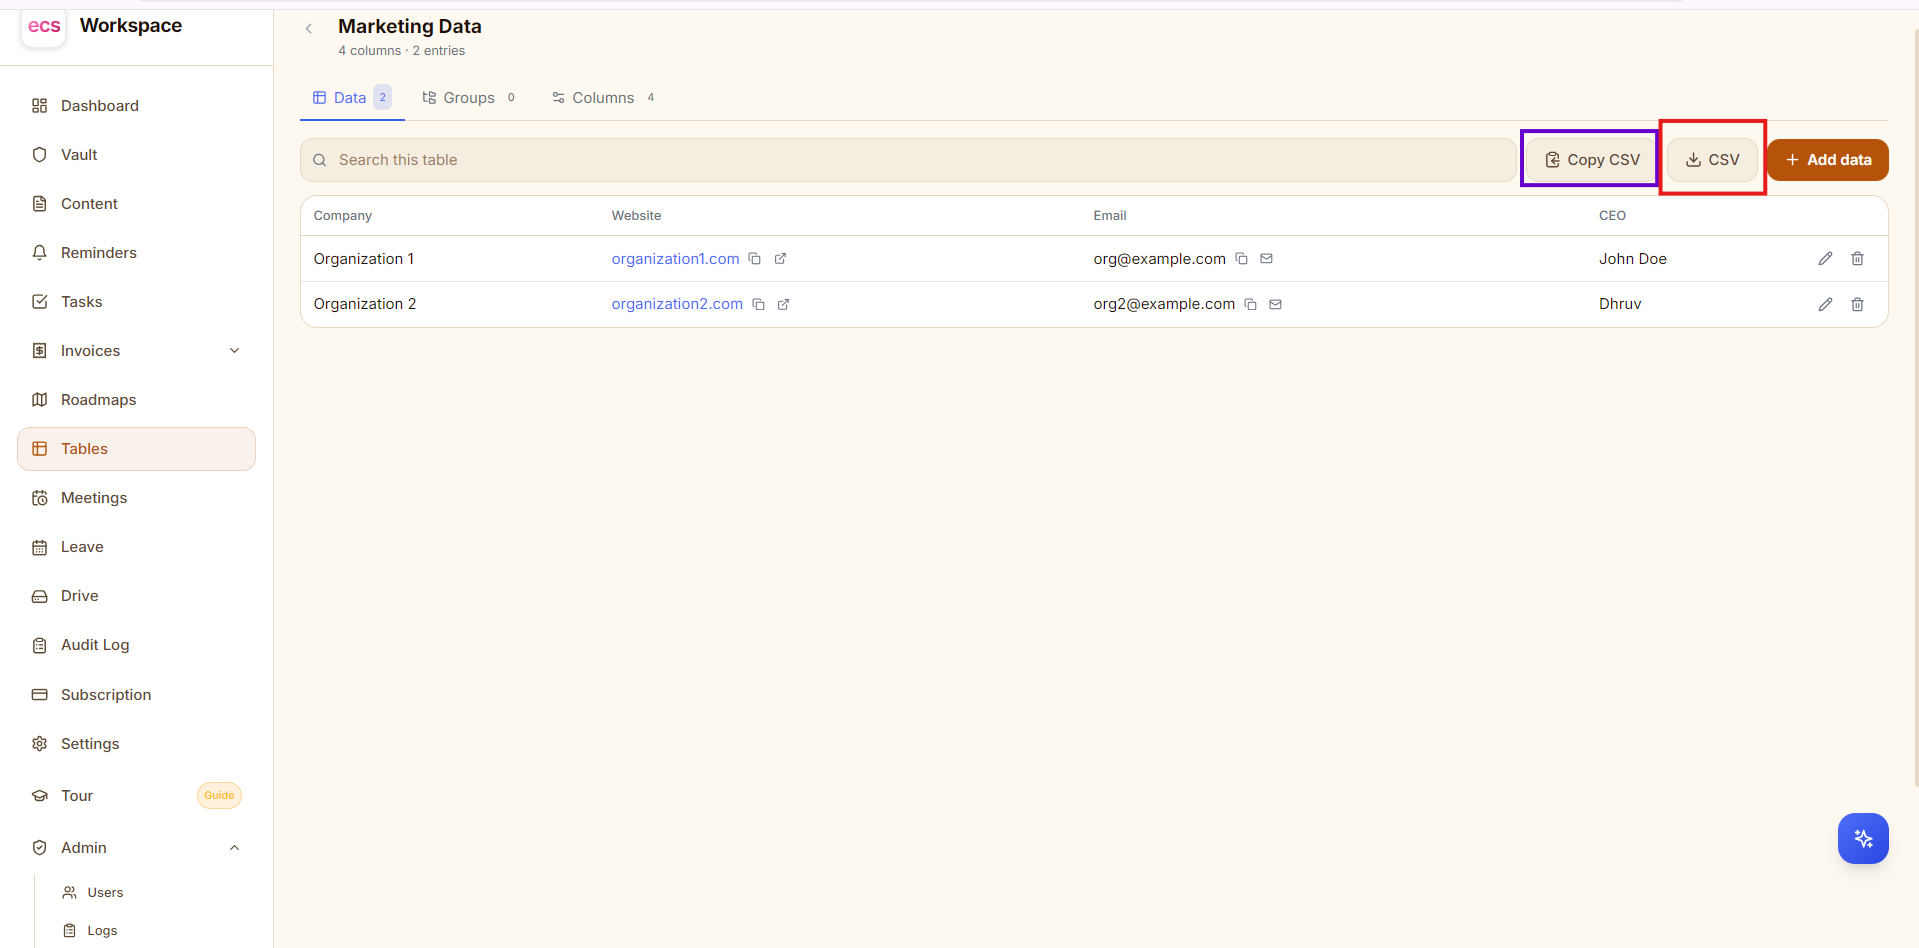Open Dashboard from the sidebar
Screen dimensions: 1919x948
point(136,106)
